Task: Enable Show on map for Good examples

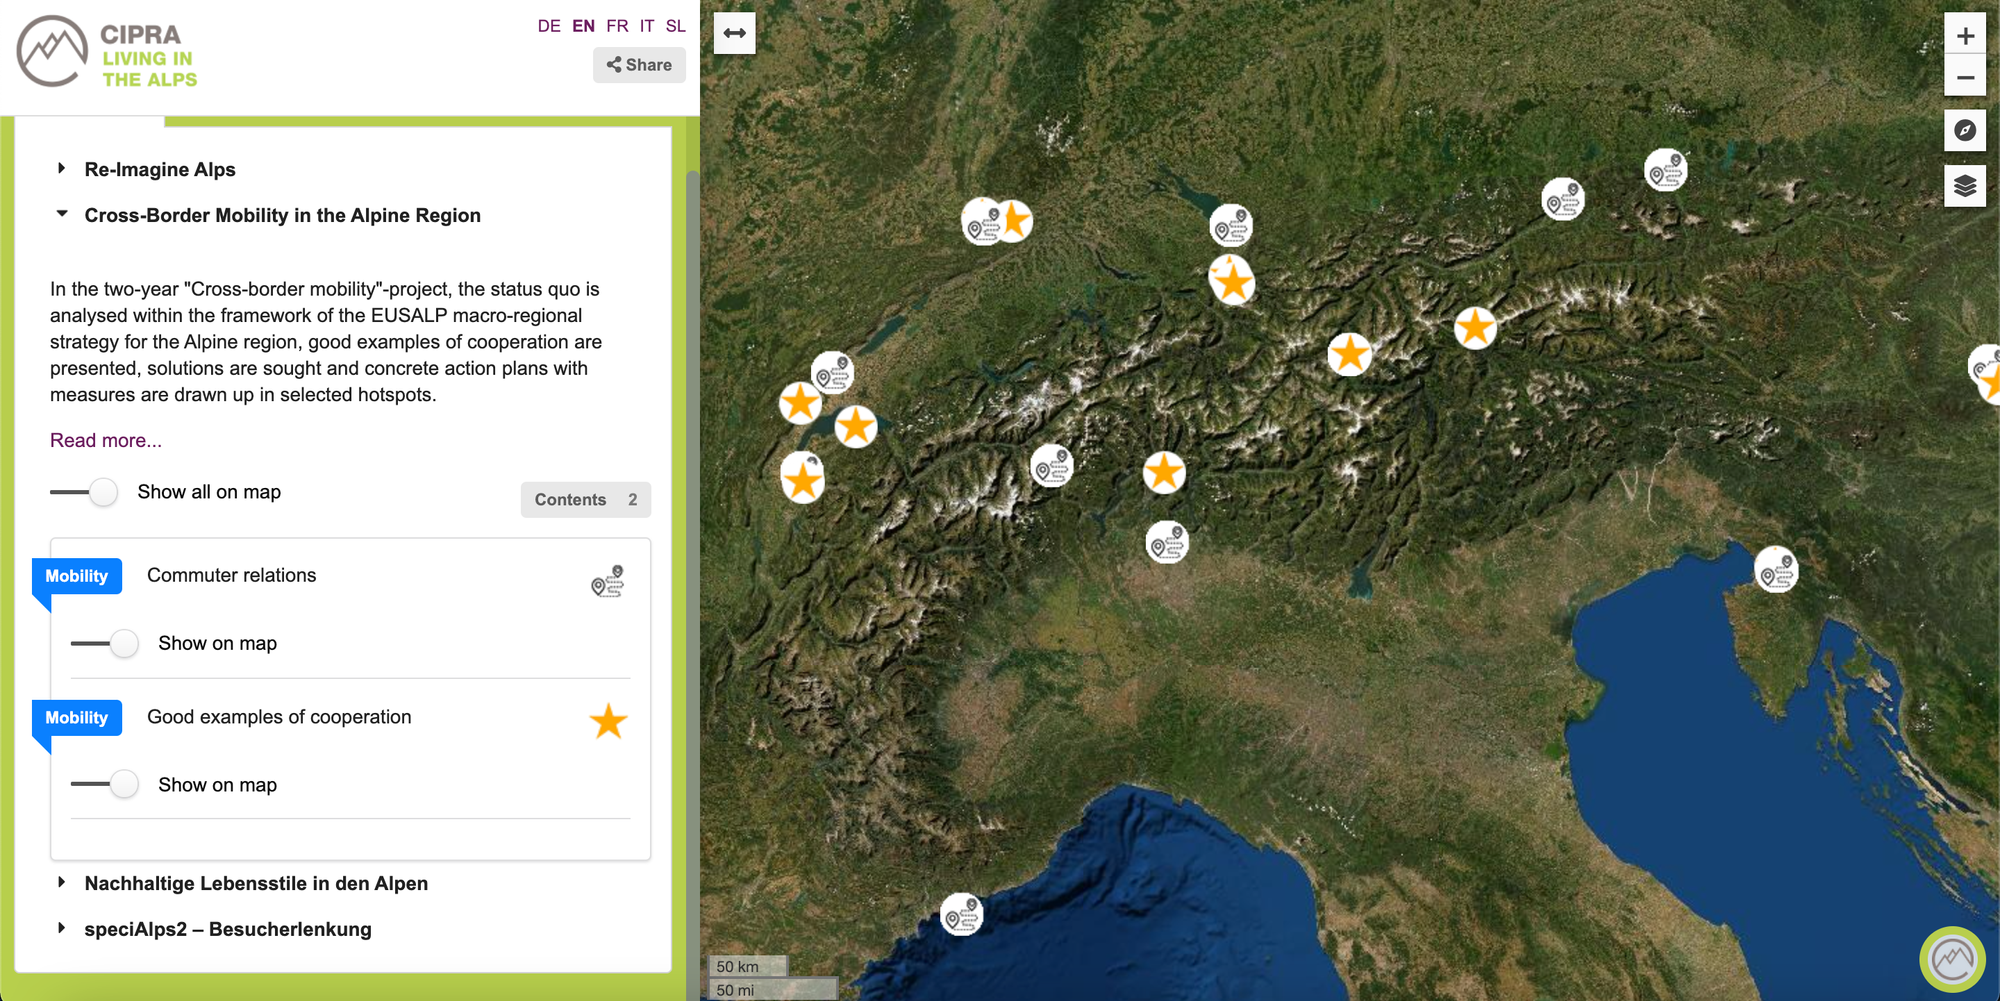Action: [106, 785]
